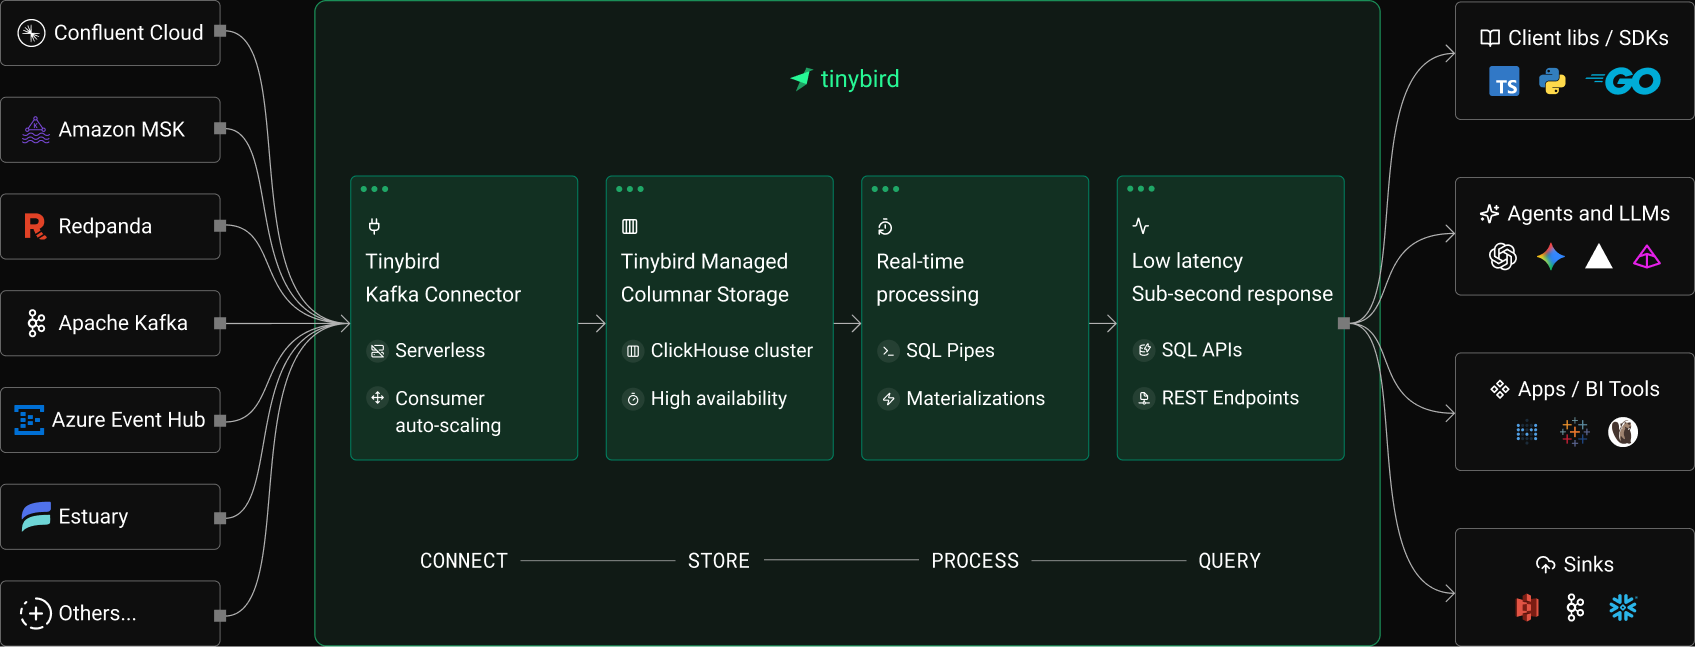
Task: Click the columns icon above Managed Columnar Storage
Action: [630, 227]
